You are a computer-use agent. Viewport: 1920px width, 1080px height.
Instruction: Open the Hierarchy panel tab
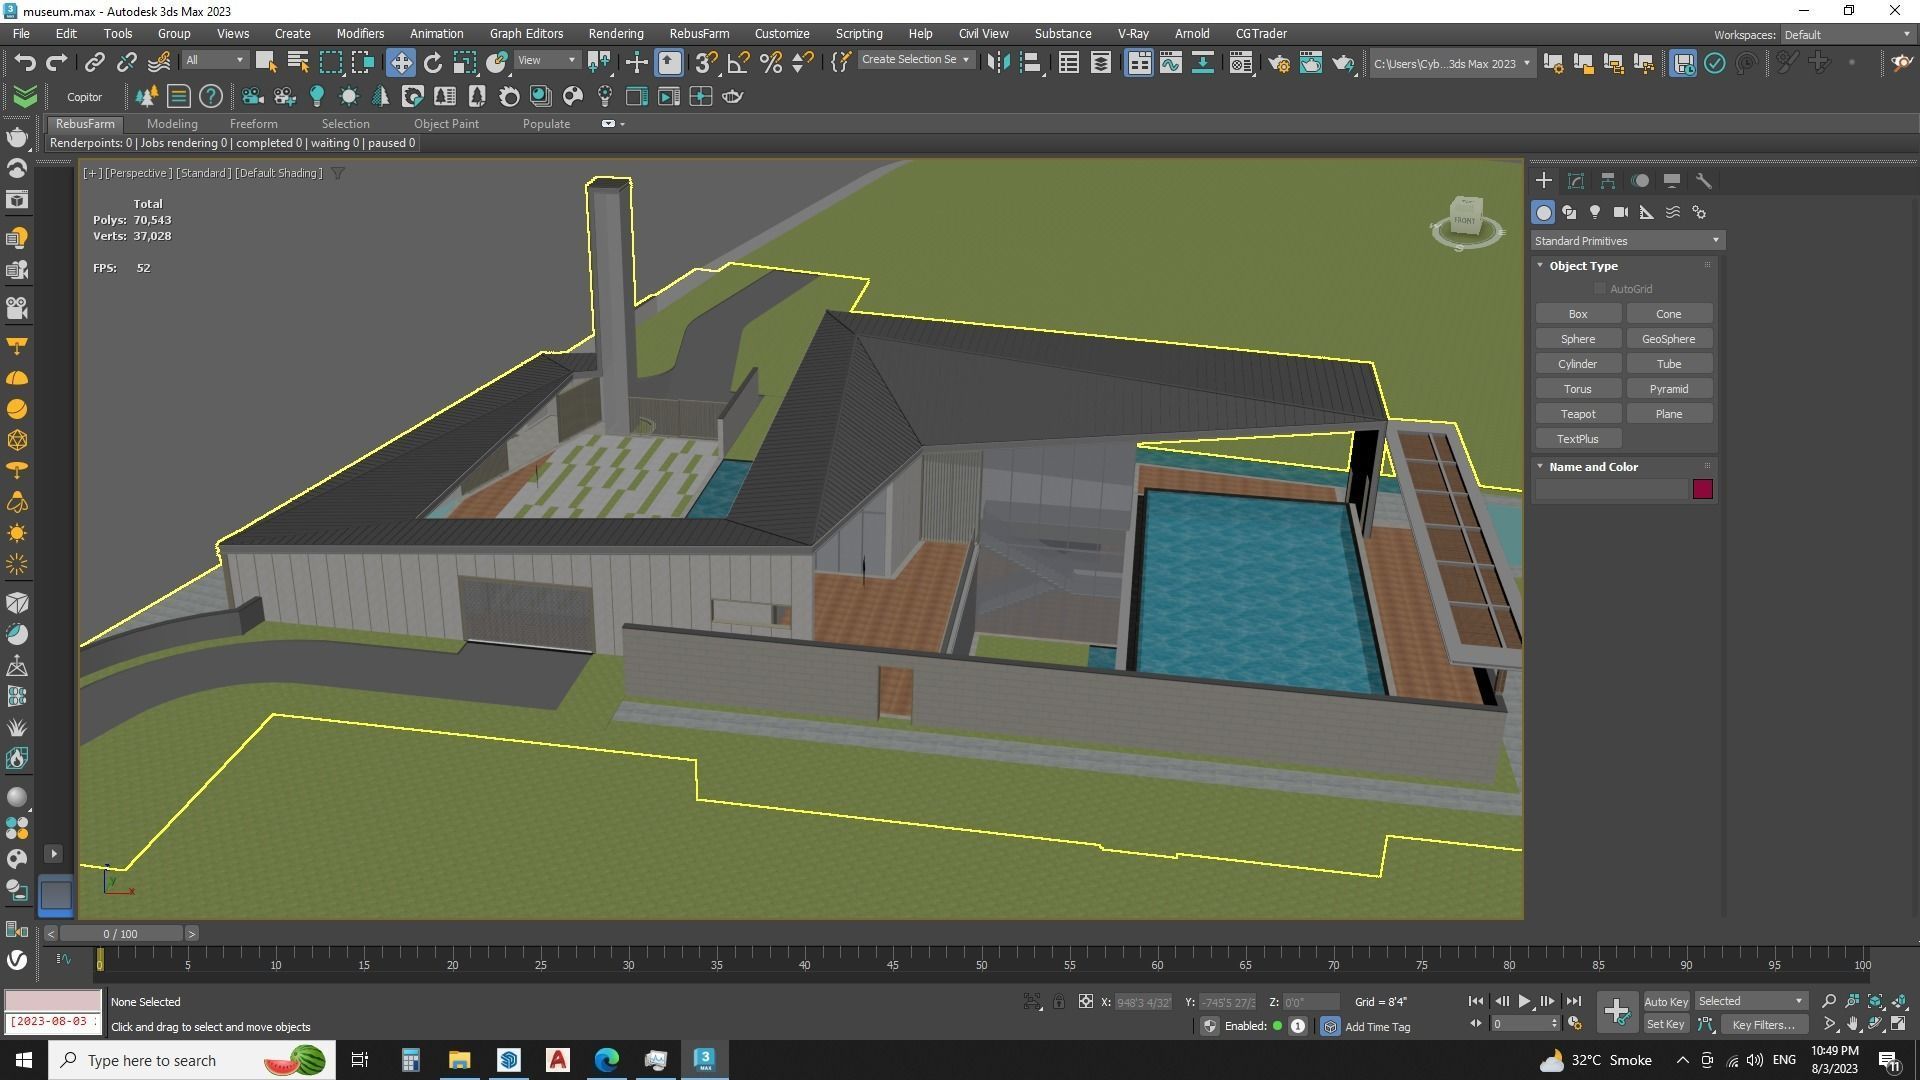[x=1608, y=181]
